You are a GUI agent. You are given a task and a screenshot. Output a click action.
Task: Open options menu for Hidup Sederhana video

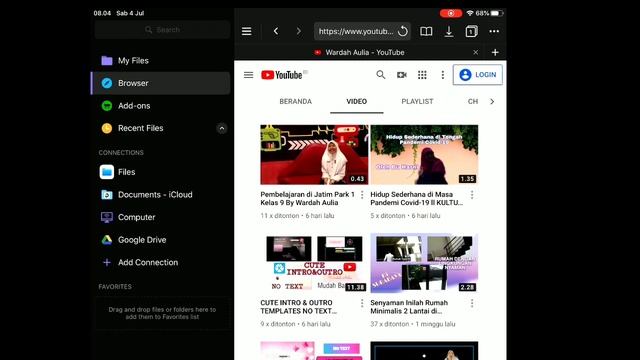(x=472, y=195)
